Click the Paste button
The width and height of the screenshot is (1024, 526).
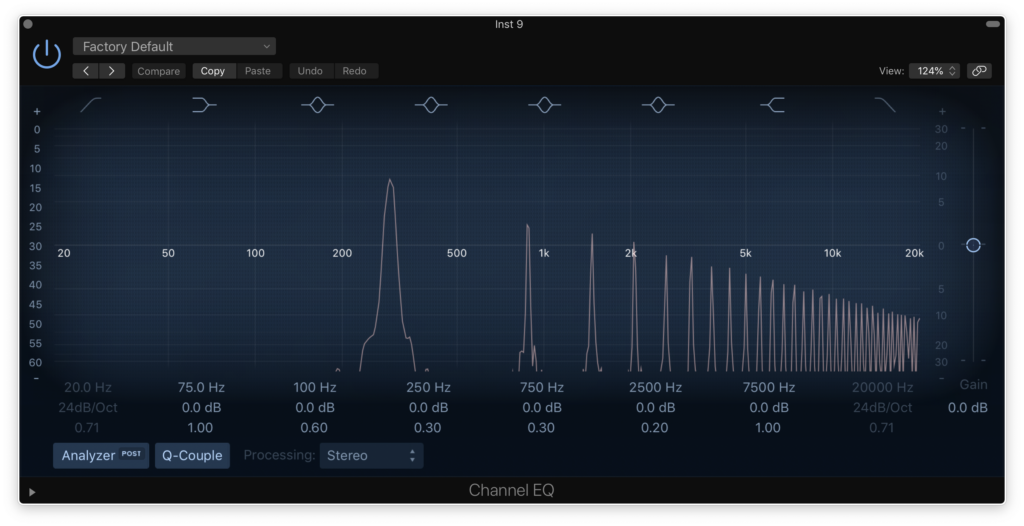258,71
